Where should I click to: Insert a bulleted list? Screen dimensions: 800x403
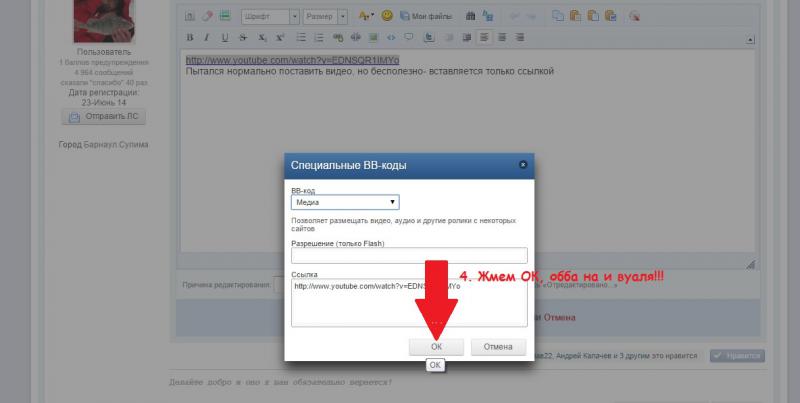point(301,37)
